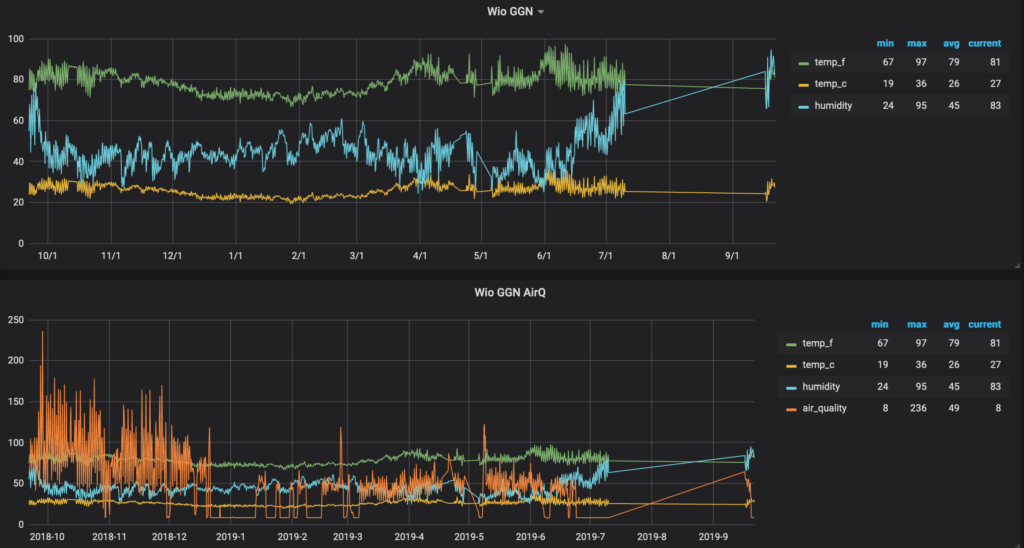This screenshot has width=1024, height=548.
Task: Sort upper Wio GGN legend by min column
Action: (x=885, y=43)
